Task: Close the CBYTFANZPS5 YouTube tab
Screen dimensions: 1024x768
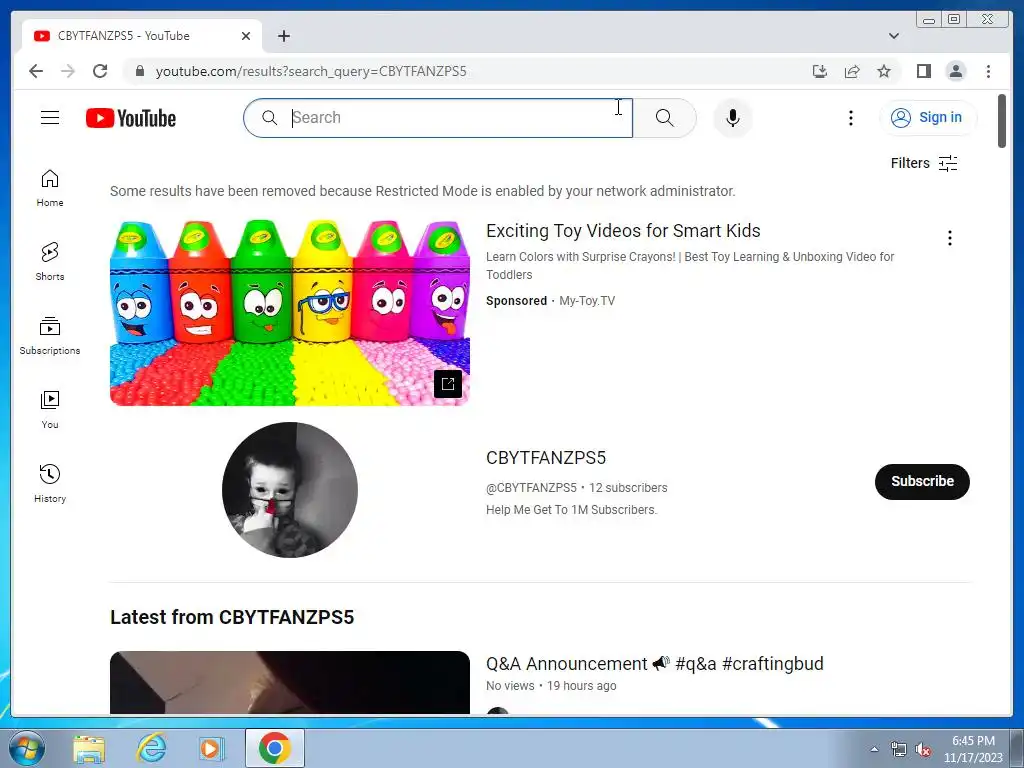Action: click(246, 36)
